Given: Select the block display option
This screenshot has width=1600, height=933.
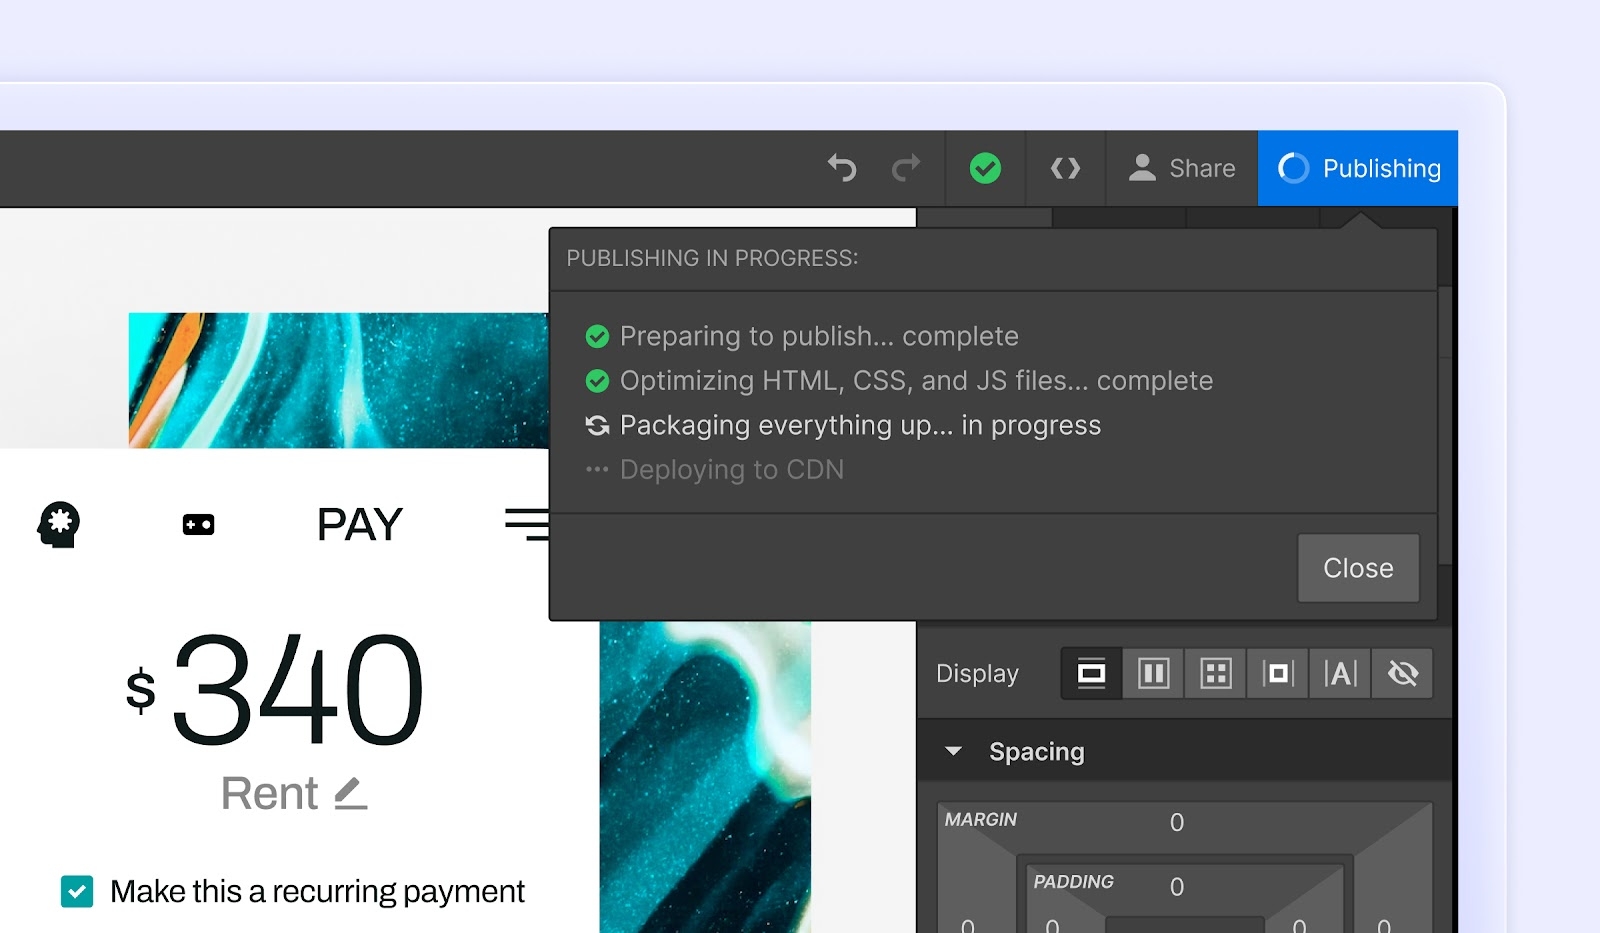Looking at the screenshot, I should click(x=1091, y=673).
